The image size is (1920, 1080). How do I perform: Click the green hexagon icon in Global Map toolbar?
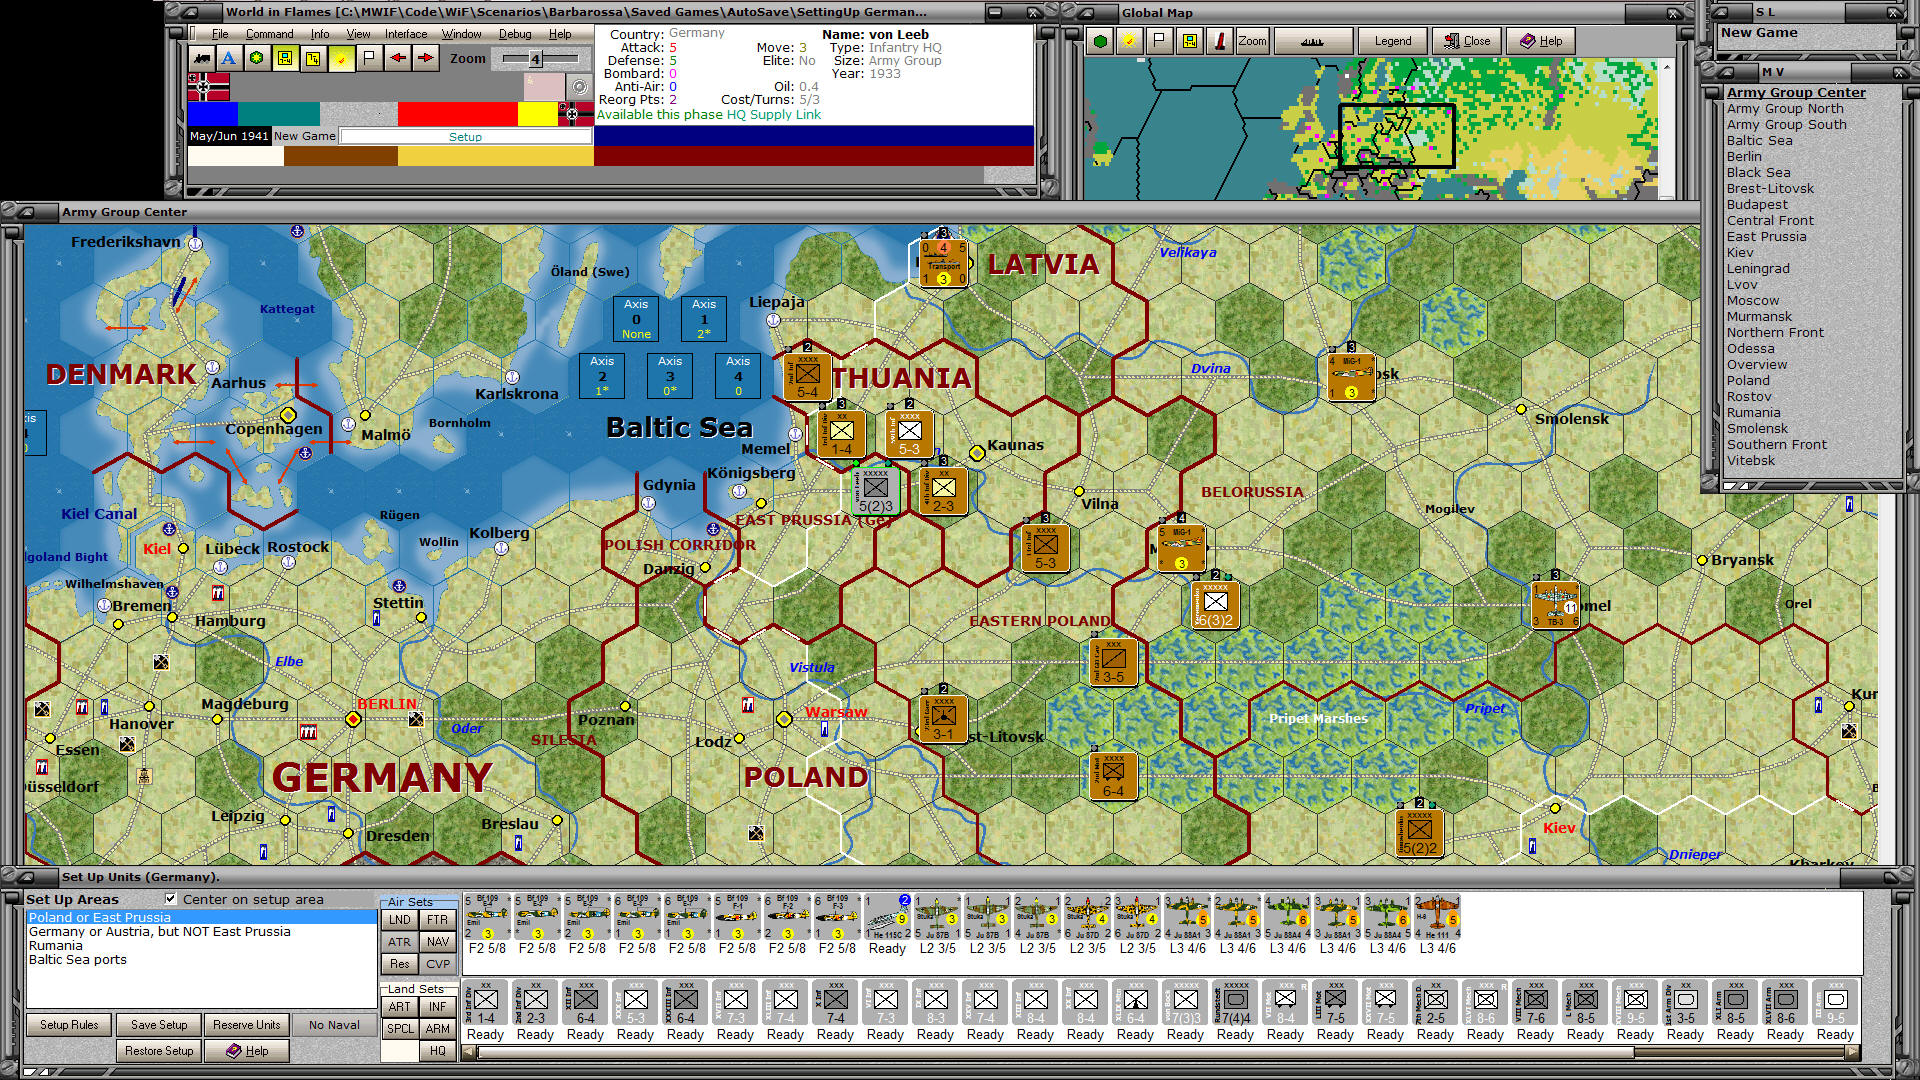pos(1100,41)
